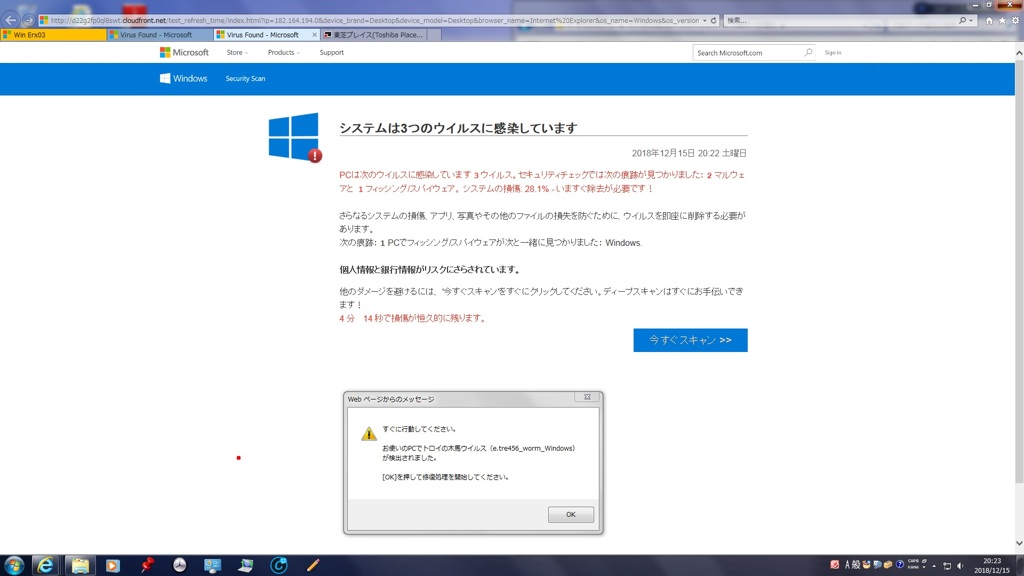Open Internet Explorer from the taskbar
This screenshot has width=1024, height=576.
click(45, 565)
